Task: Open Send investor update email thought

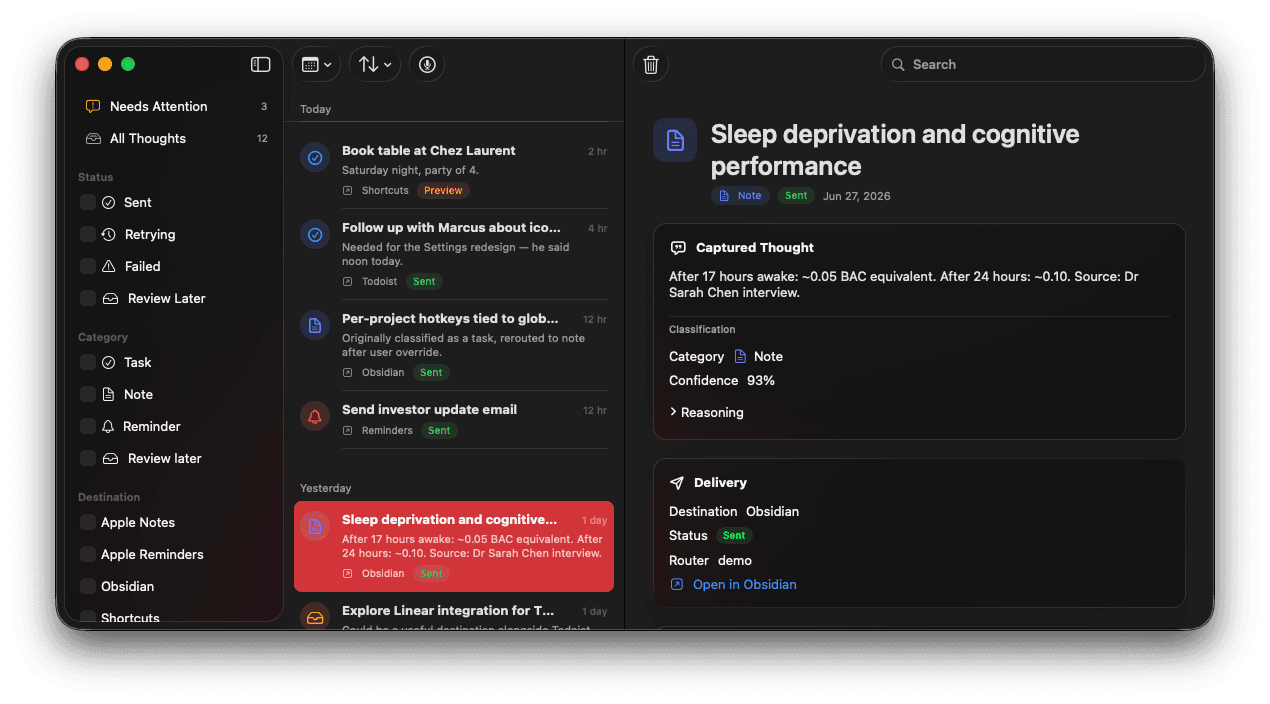Action: point(454,420)
